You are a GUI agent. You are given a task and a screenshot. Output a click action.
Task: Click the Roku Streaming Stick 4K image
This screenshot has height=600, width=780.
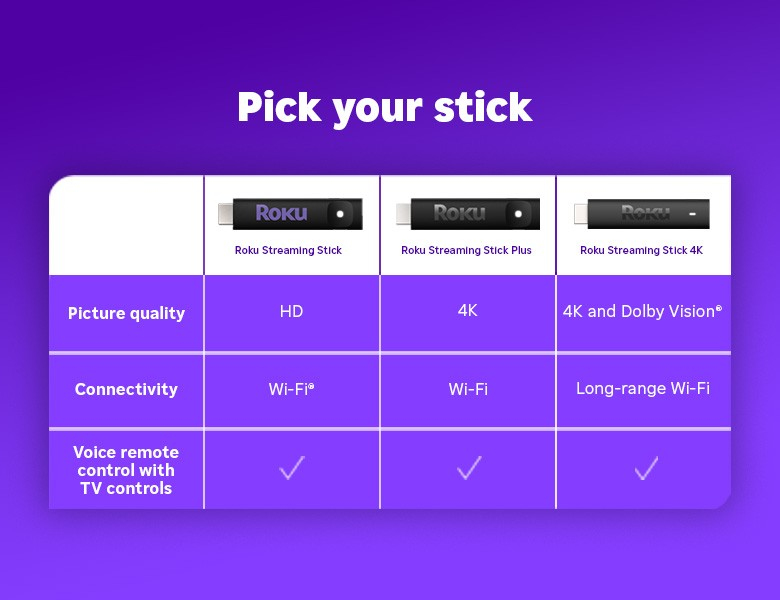tap(641, 214)
